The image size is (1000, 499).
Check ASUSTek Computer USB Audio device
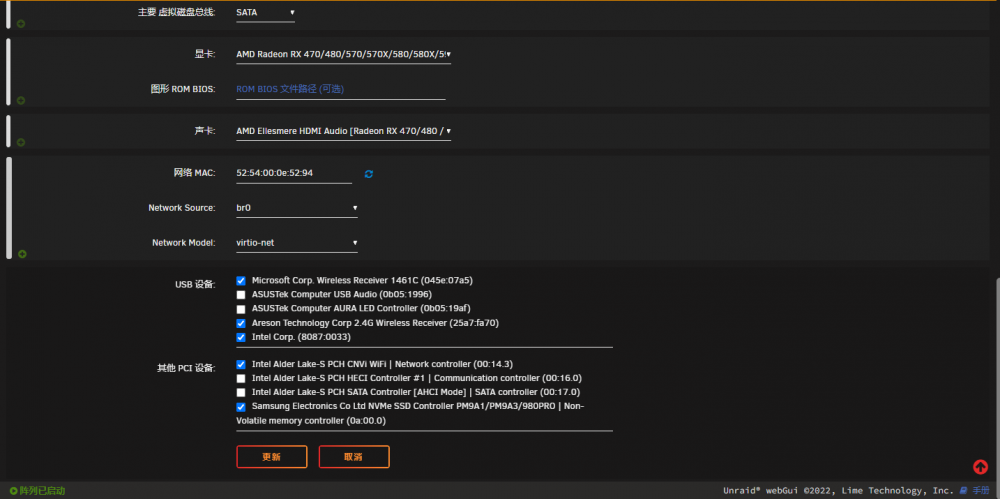tap(241, 295)
